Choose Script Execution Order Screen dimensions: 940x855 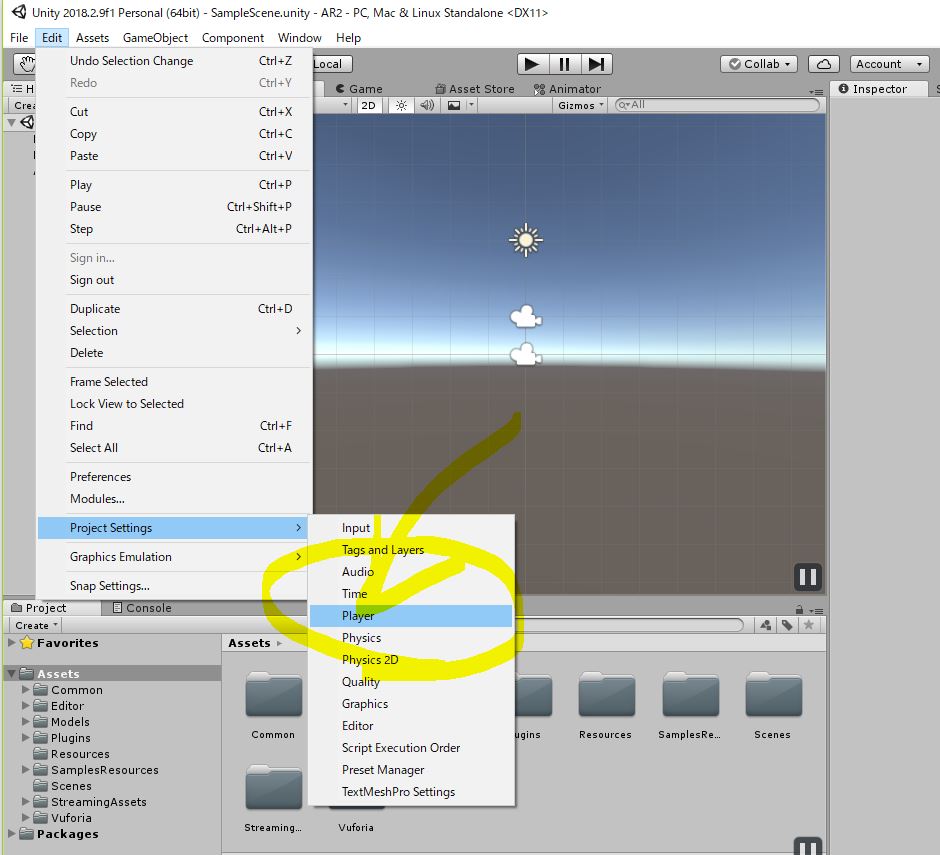pos(411,748)
